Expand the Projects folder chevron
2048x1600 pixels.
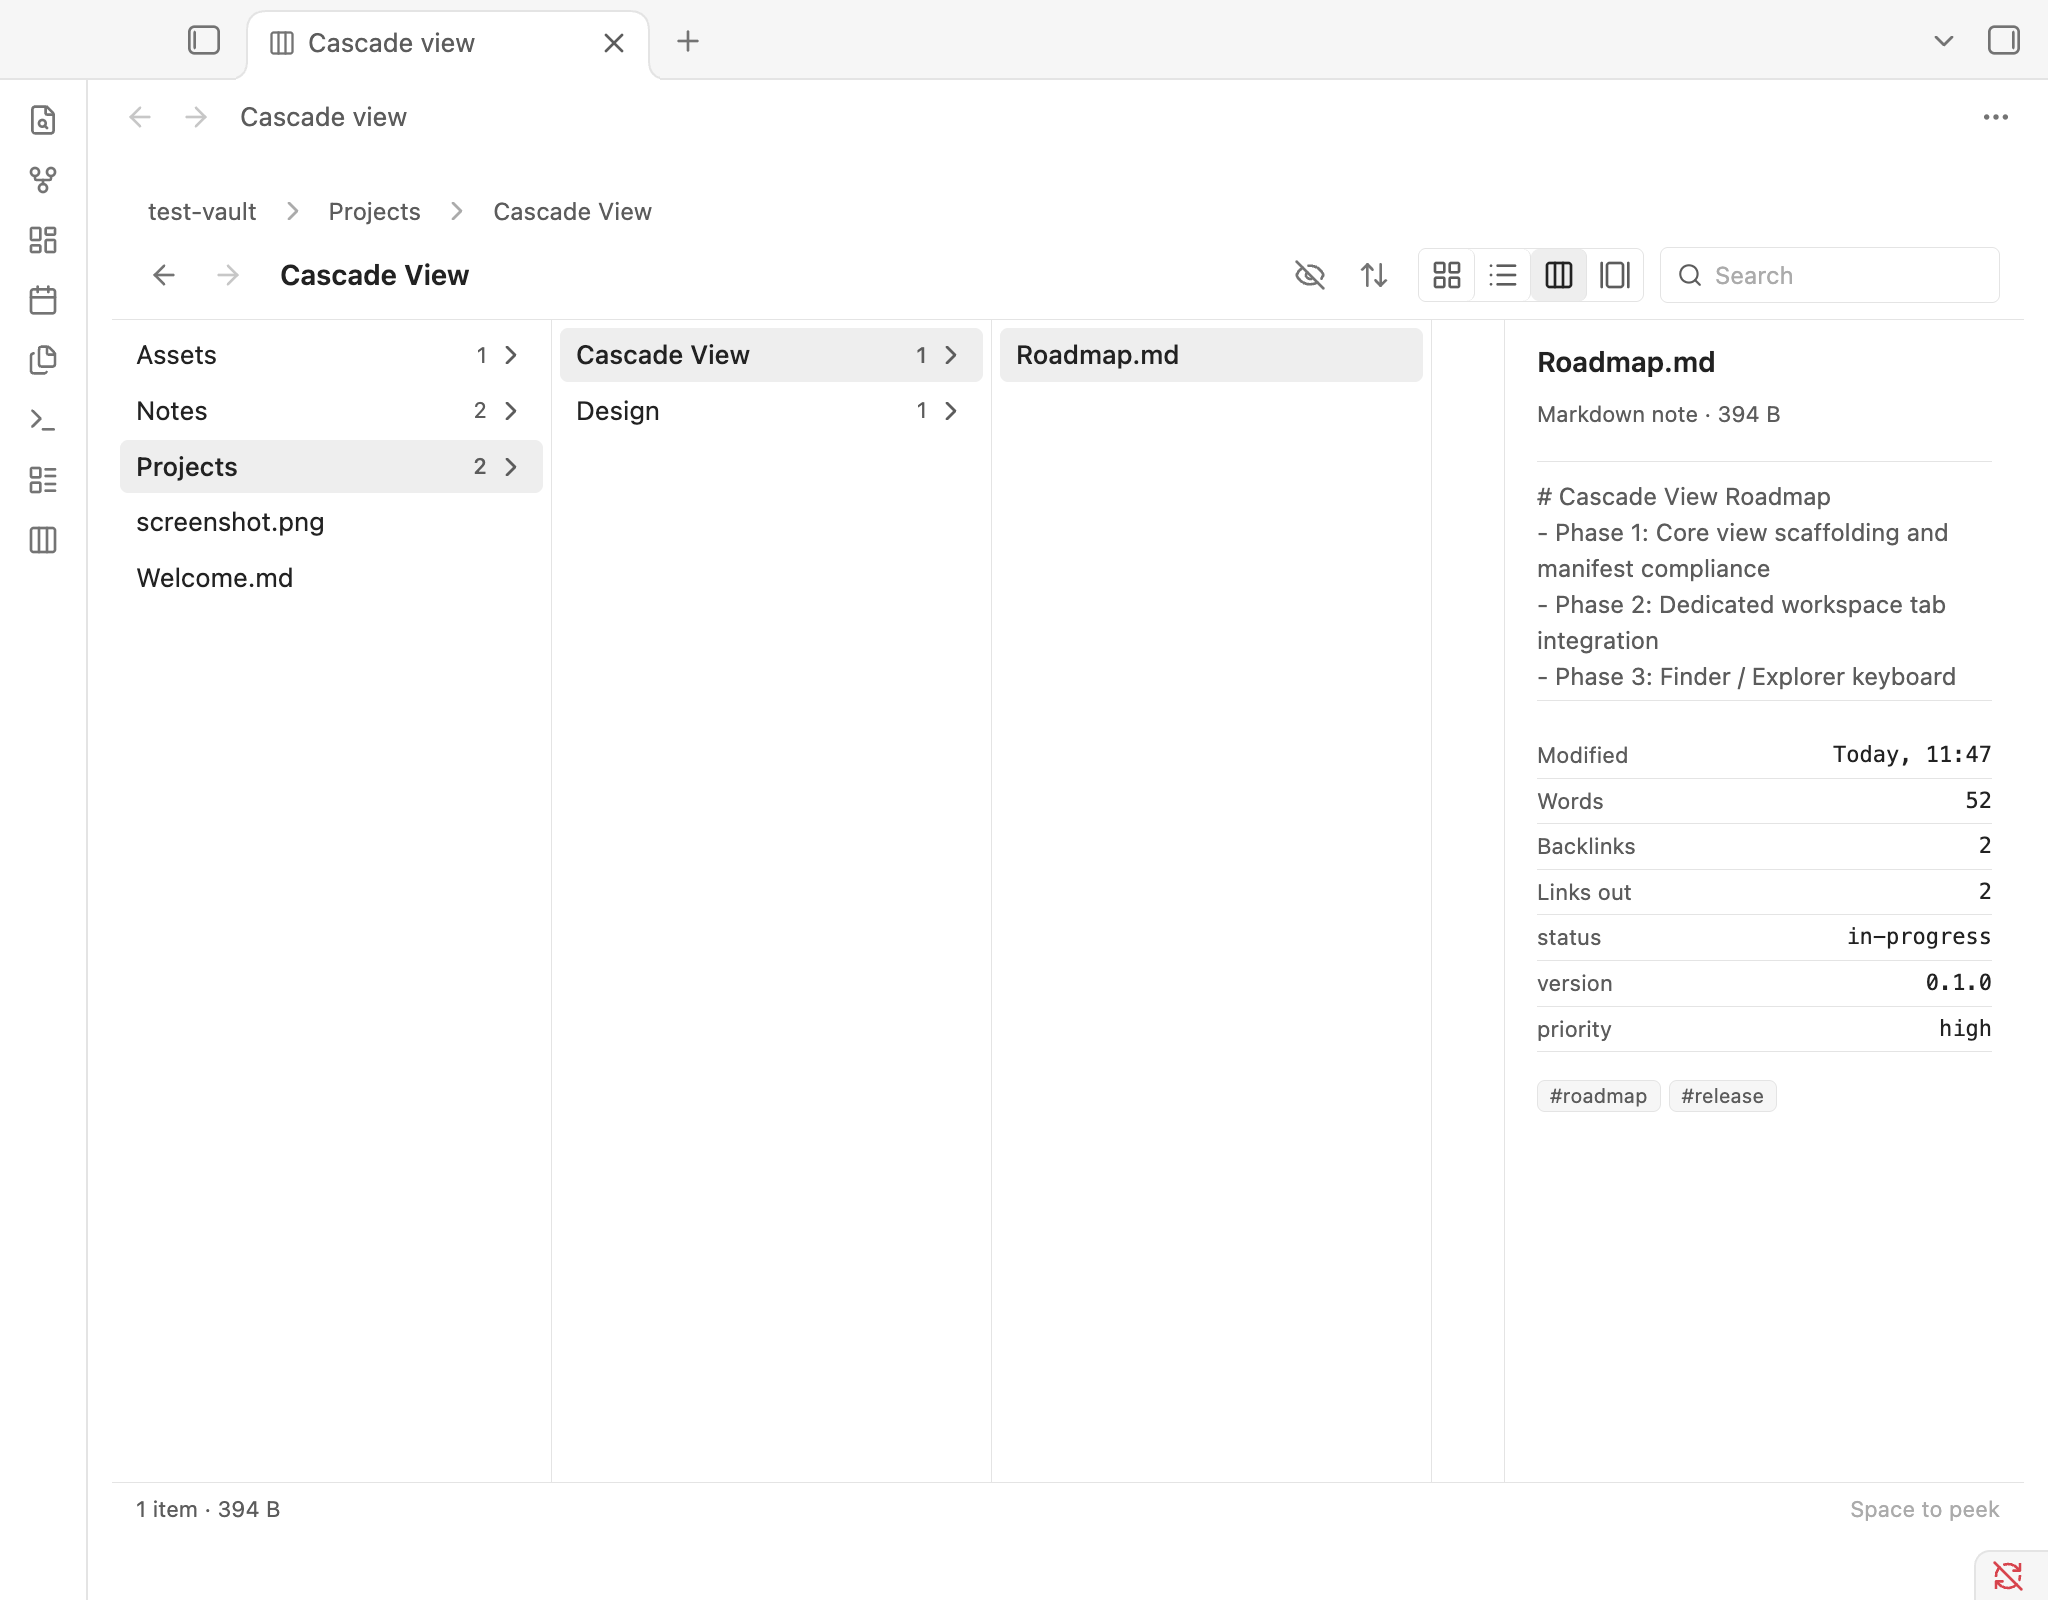[511, 467]
